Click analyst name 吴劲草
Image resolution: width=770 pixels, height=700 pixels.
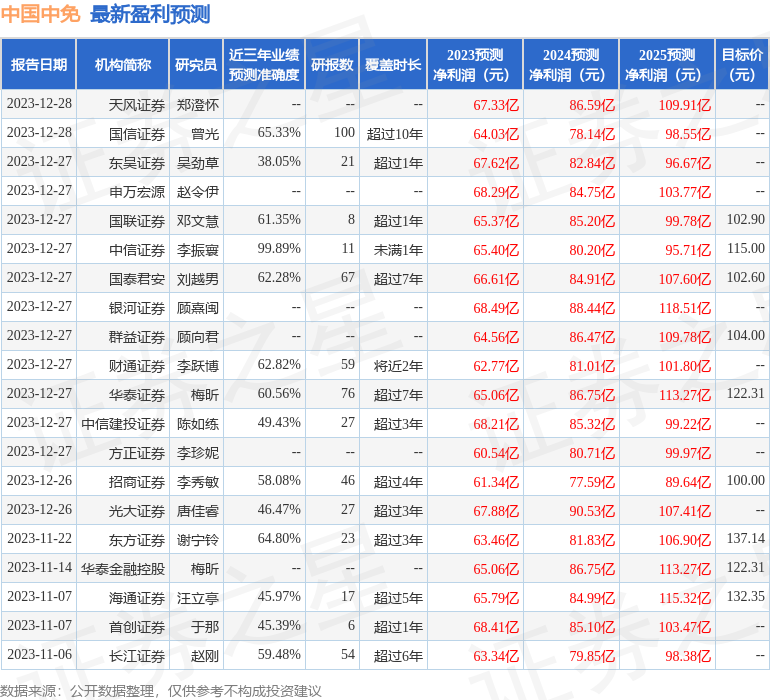click(197, 163)
